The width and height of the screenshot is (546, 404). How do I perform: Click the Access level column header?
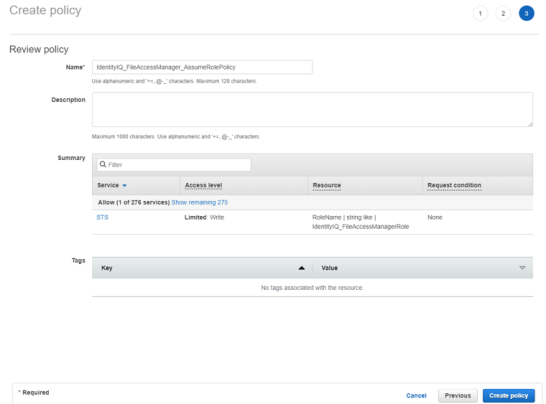coord(203,185)
